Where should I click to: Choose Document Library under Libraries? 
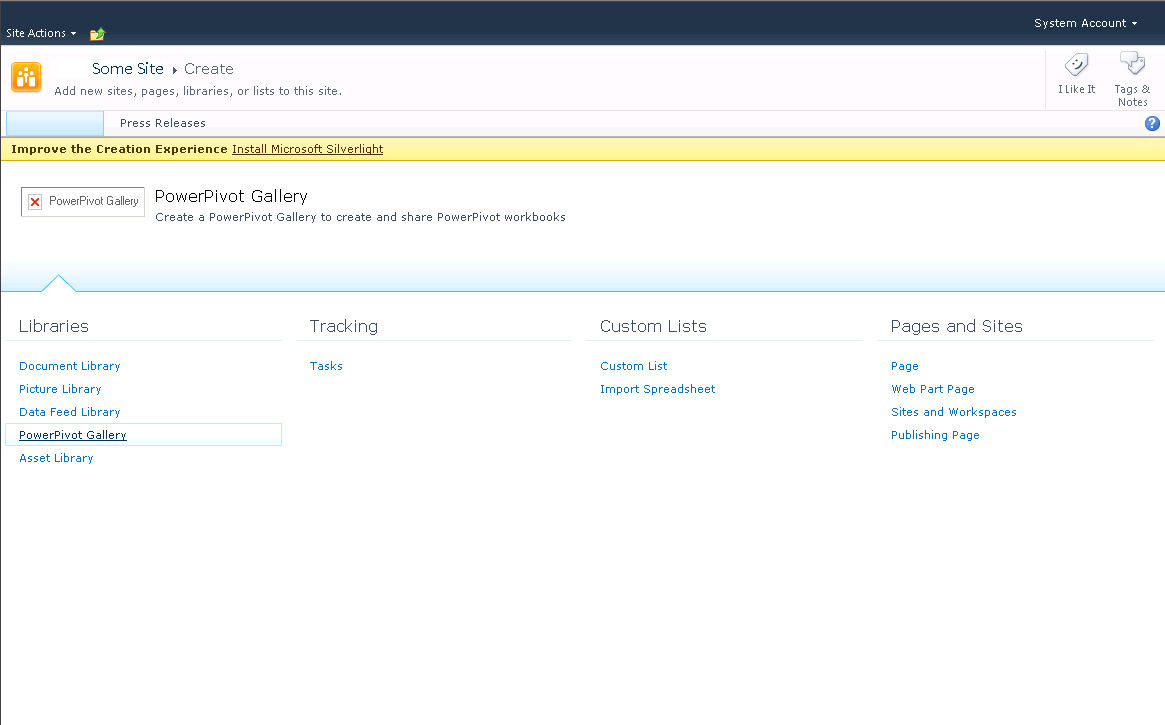click(x=70, y=366)
